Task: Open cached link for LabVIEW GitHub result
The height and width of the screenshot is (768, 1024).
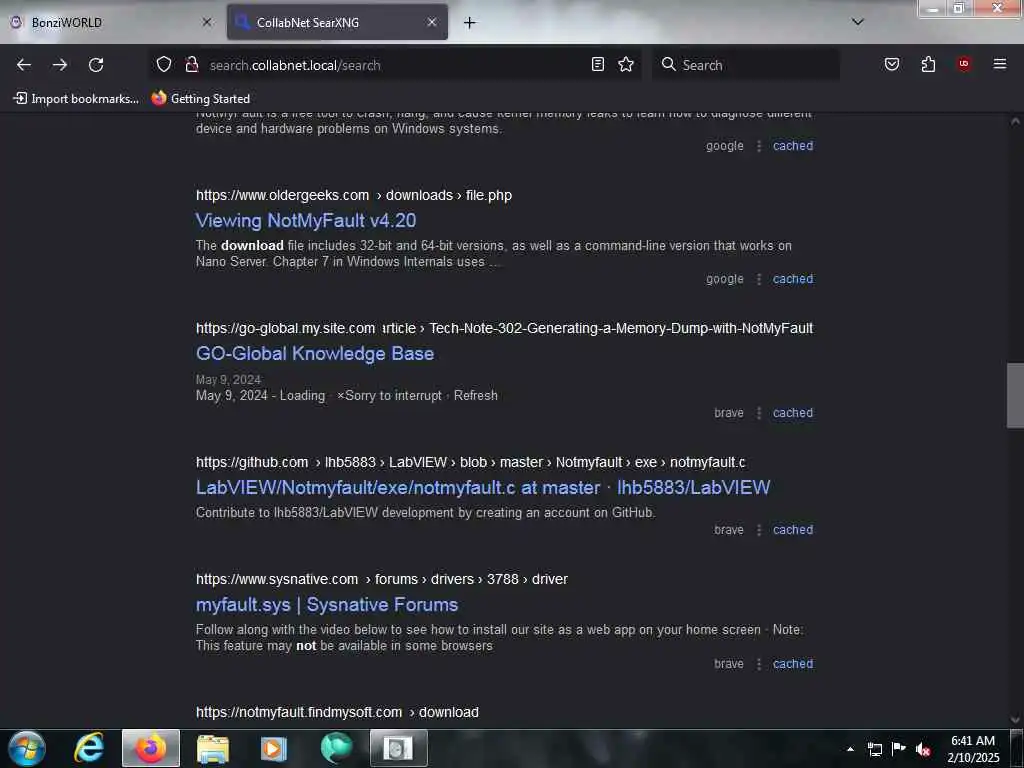Action: click(793, 530)
